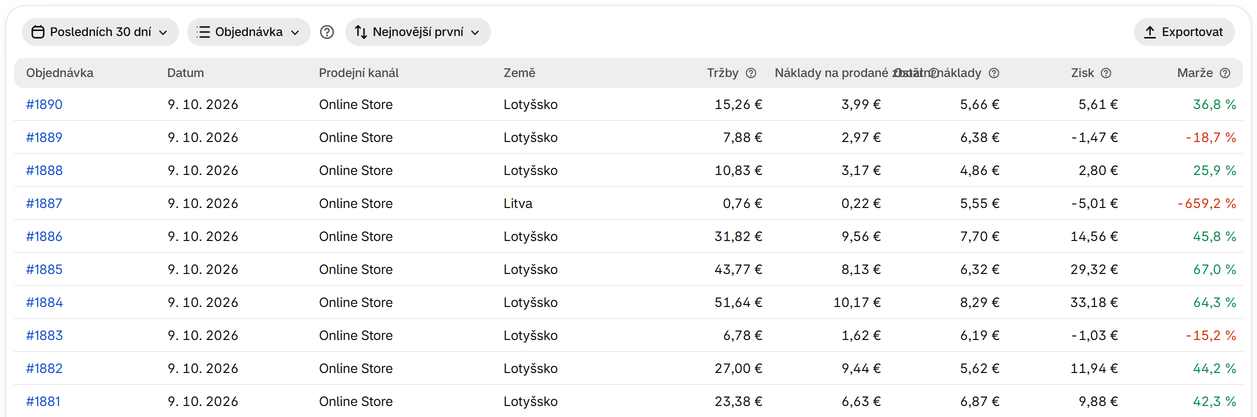This screenshot has height=417, width=1257.
Task: Select margin value -18,7 %
Action: [1211, 137]
